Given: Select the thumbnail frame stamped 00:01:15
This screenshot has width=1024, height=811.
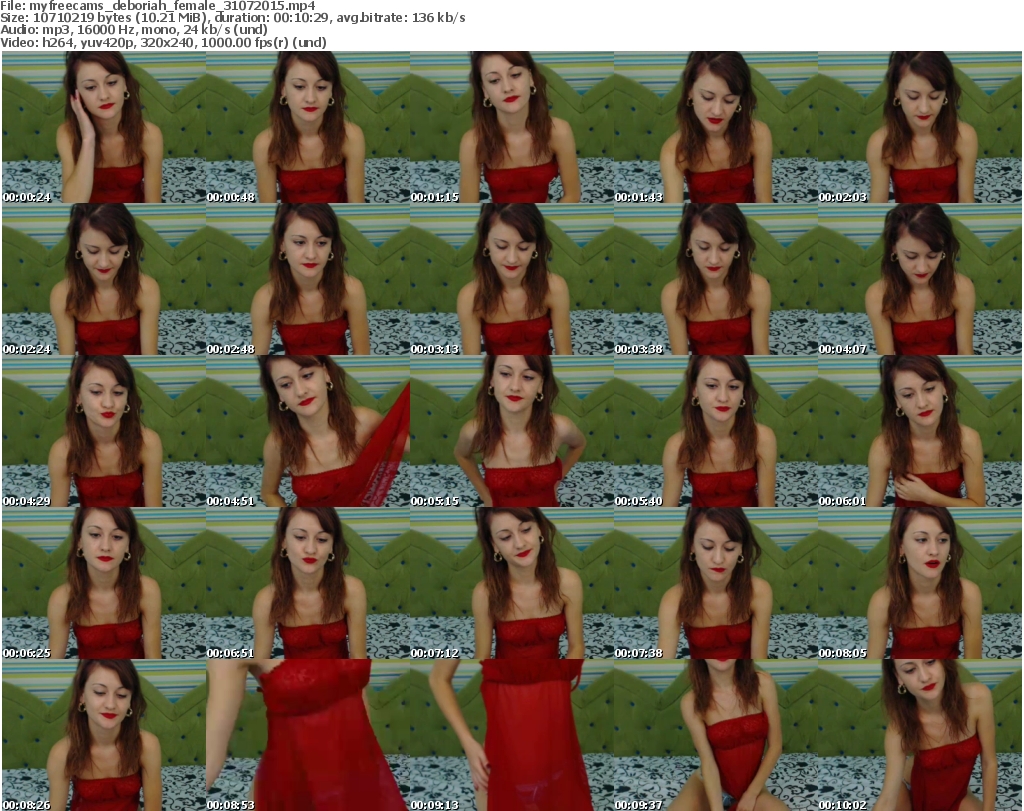Looking at the screenshot, I should pos(511,127).
